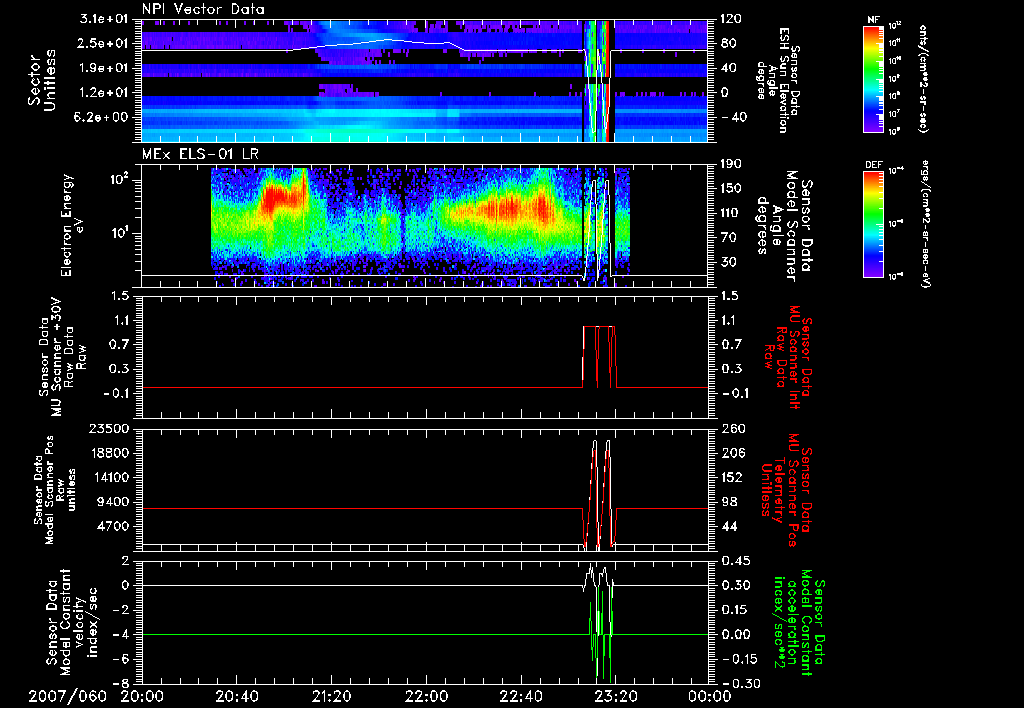Click the 'NPI Vector Data' panel title
The image size is (1024, 708).
coord(203,9)
